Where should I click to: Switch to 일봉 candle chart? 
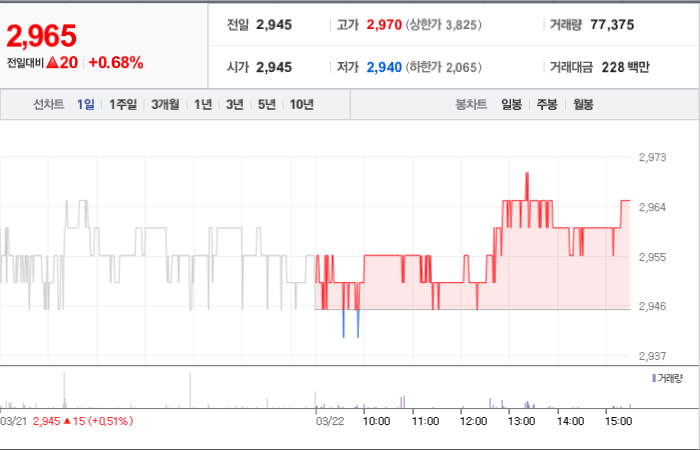[511, 104]
